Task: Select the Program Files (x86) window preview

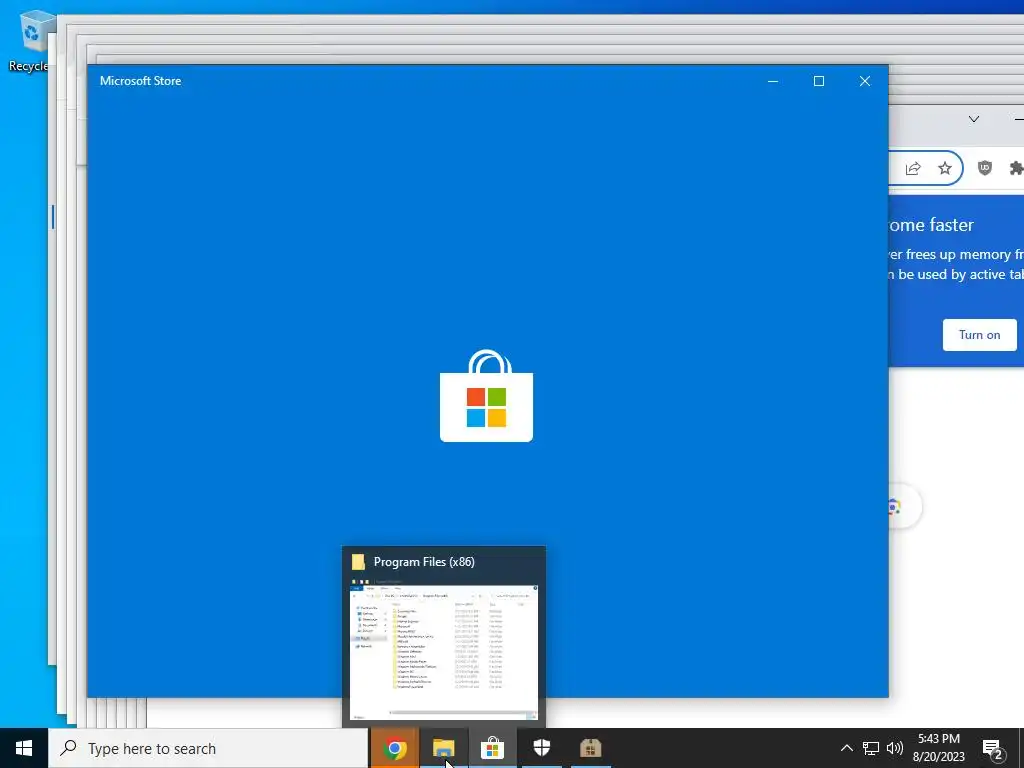Action: click(443, 637)
